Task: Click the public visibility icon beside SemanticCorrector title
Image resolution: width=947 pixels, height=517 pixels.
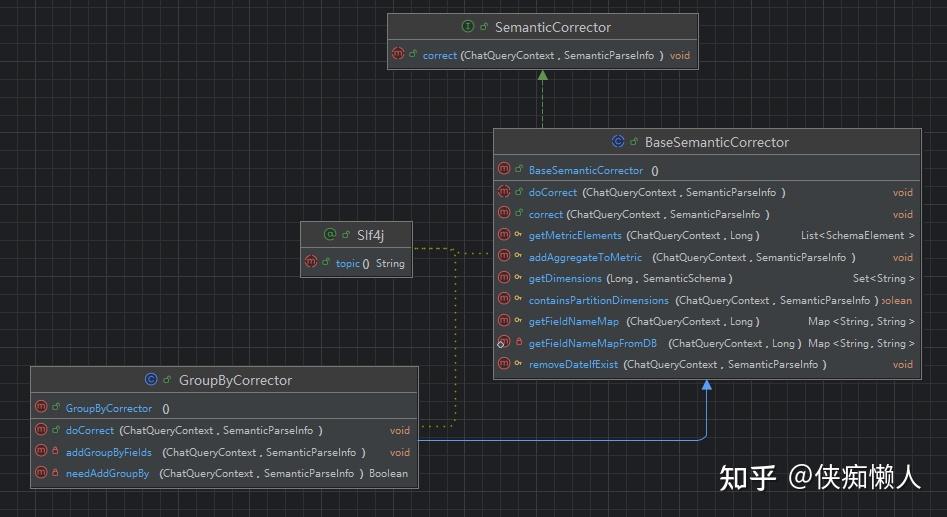Action: [484, 27]
